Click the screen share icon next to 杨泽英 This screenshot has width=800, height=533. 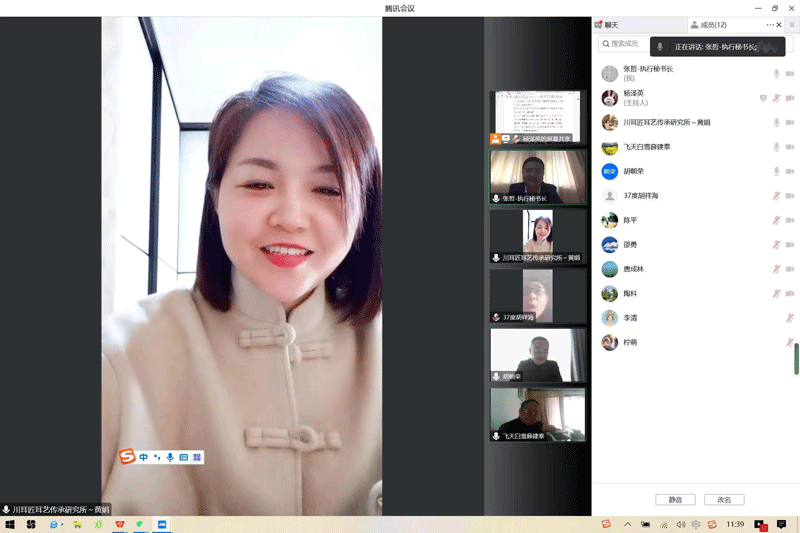point(763,98)
